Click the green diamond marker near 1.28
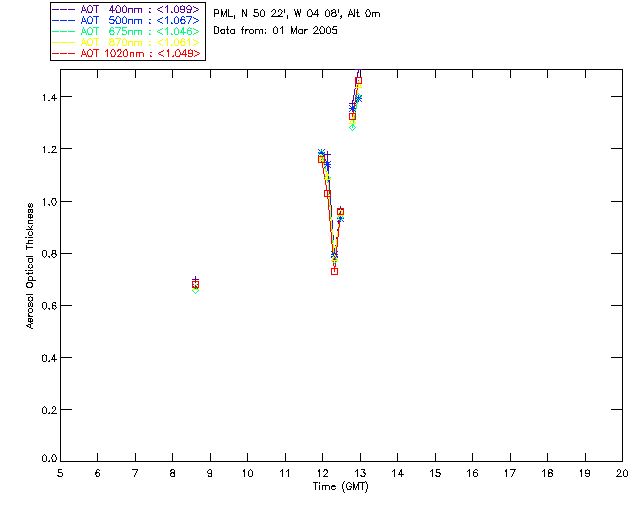Screen dimensions: 640x512 353,127
